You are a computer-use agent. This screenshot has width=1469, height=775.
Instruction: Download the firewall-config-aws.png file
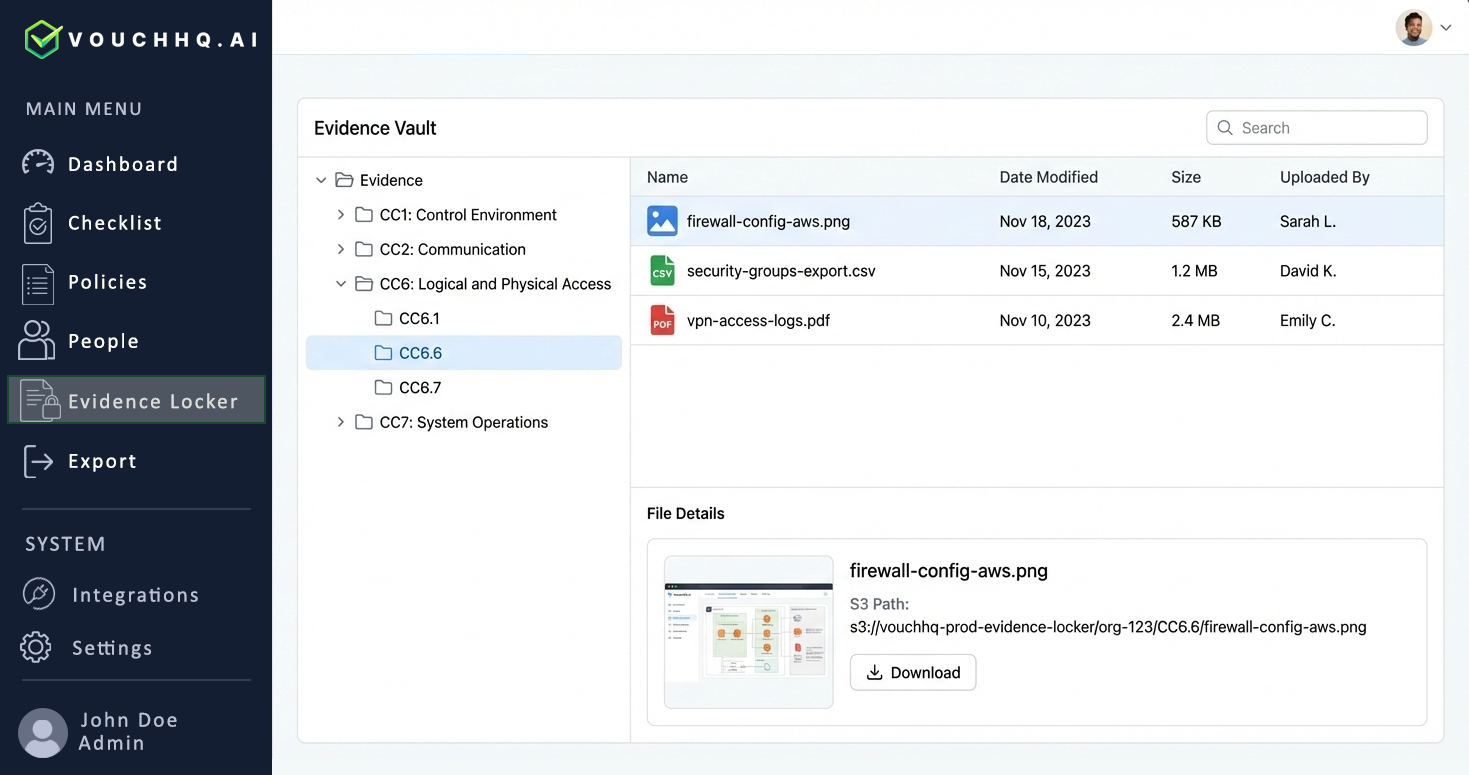(912, 673)
